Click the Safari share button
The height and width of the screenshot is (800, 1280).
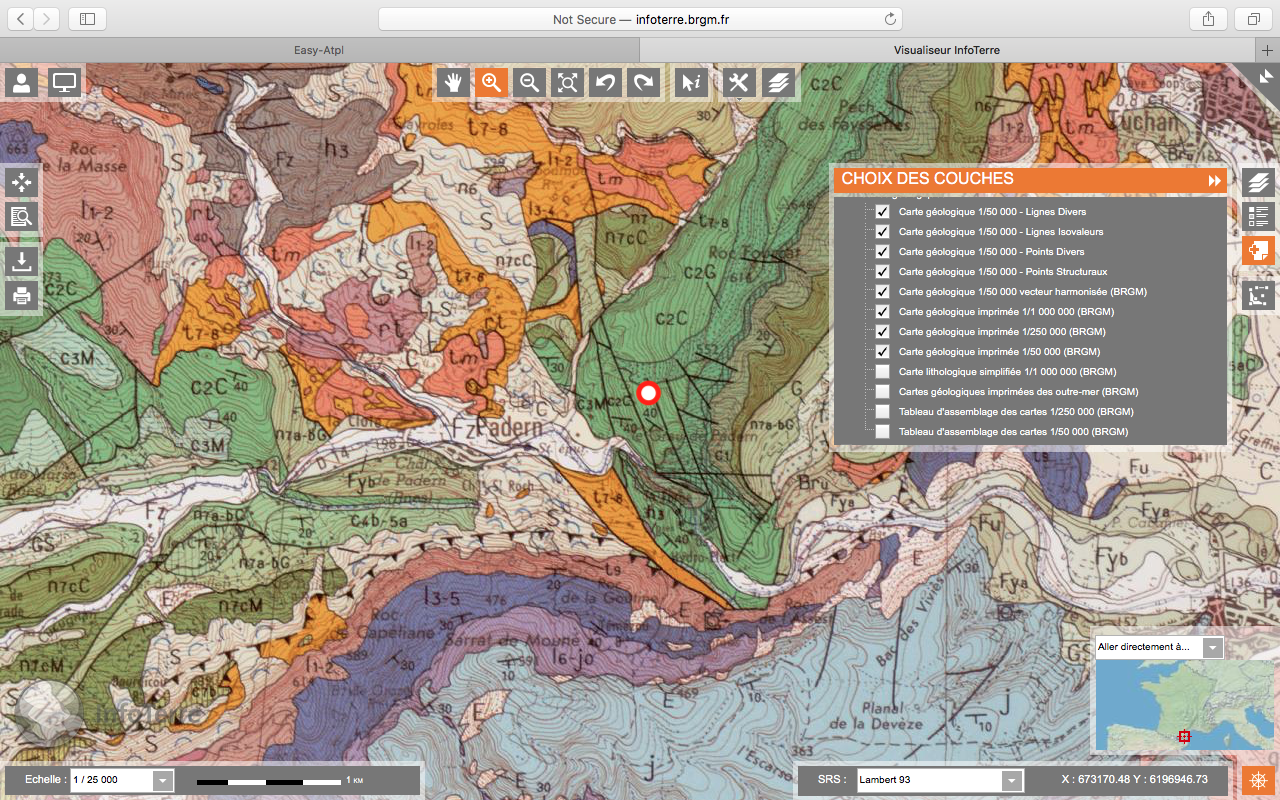pyautogui.click(x=1208, y=19)
